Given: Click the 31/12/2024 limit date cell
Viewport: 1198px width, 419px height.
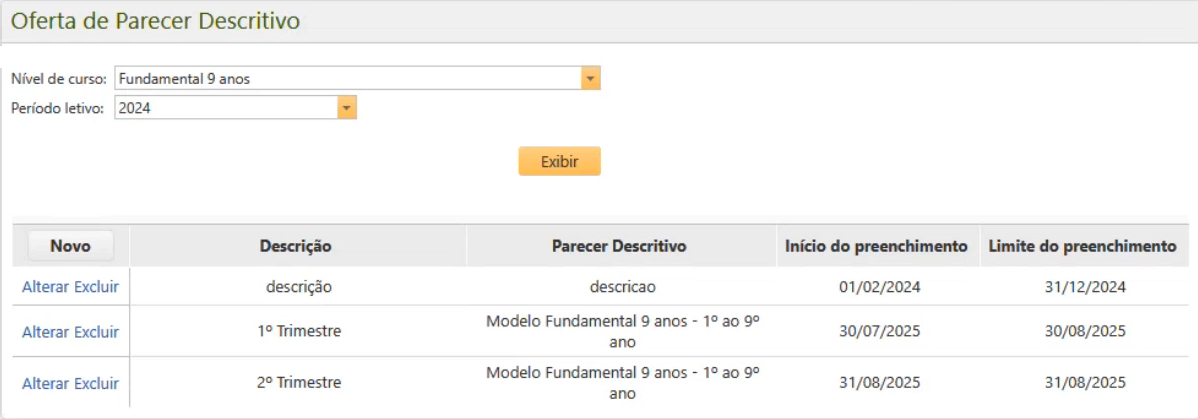Looking at the screenshot, I should [x=1085, y=287].
